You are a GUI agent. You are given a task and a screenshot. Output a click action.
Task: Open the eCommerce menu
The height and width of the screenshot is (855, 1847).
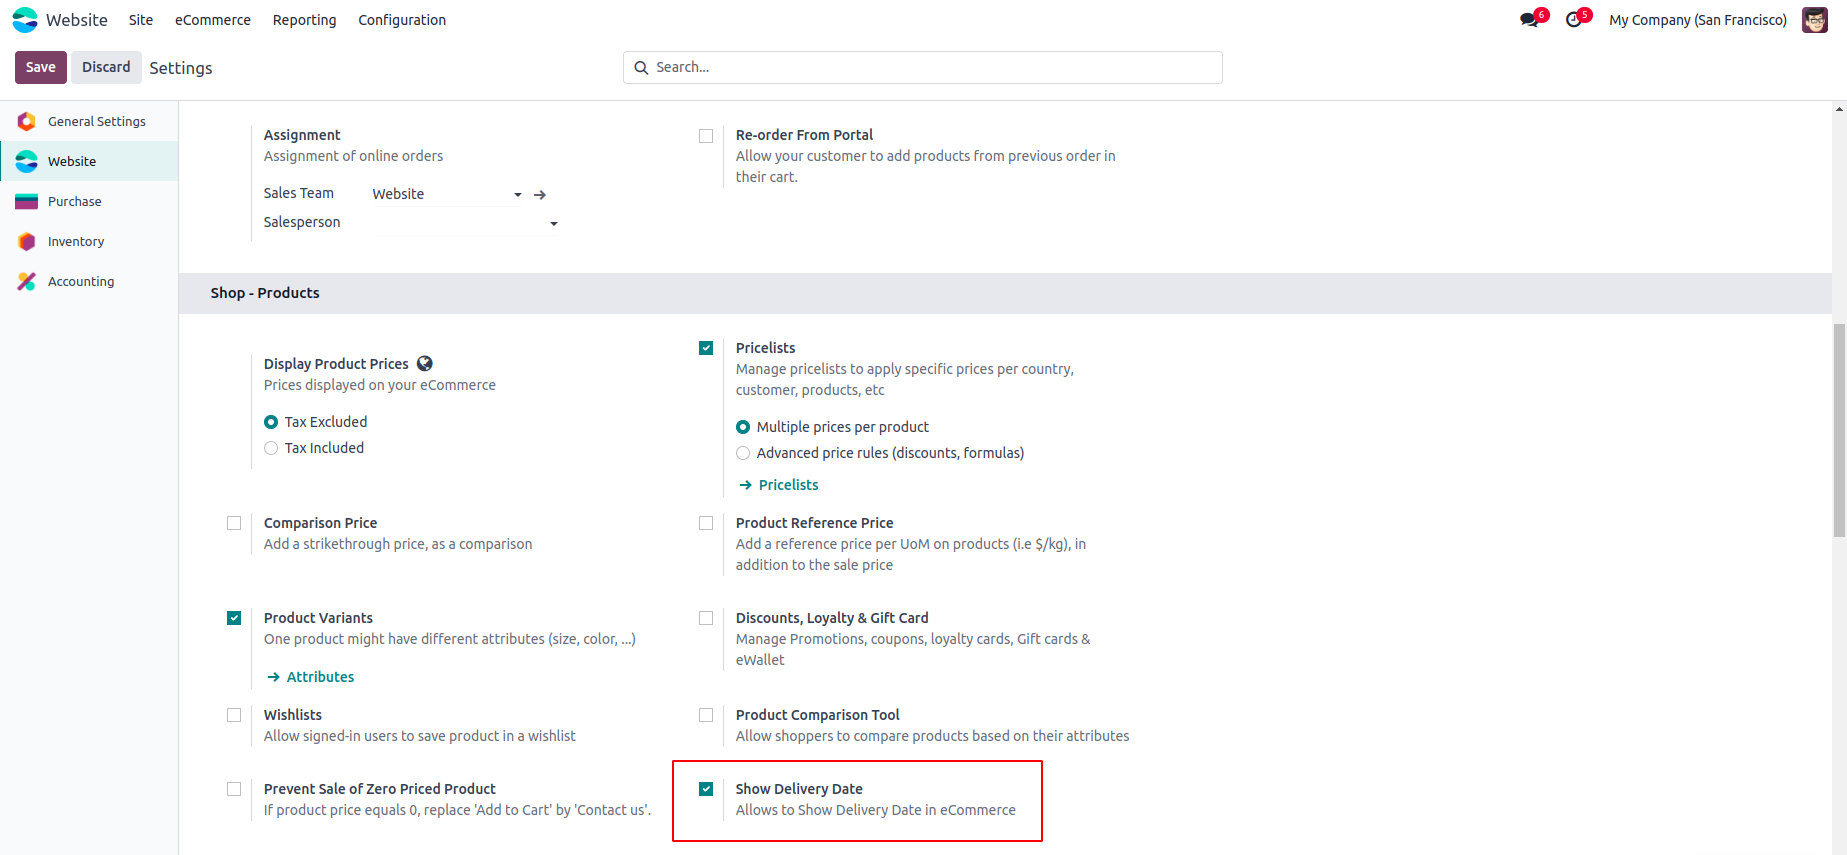click(x=213, y=20)
